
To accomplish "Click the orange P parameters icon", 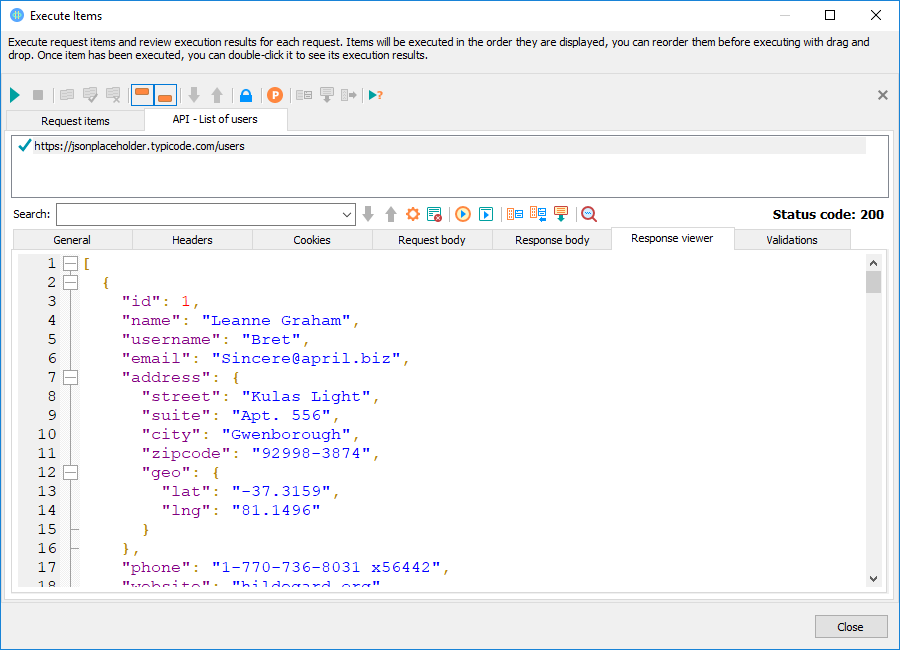I will 274,94.
